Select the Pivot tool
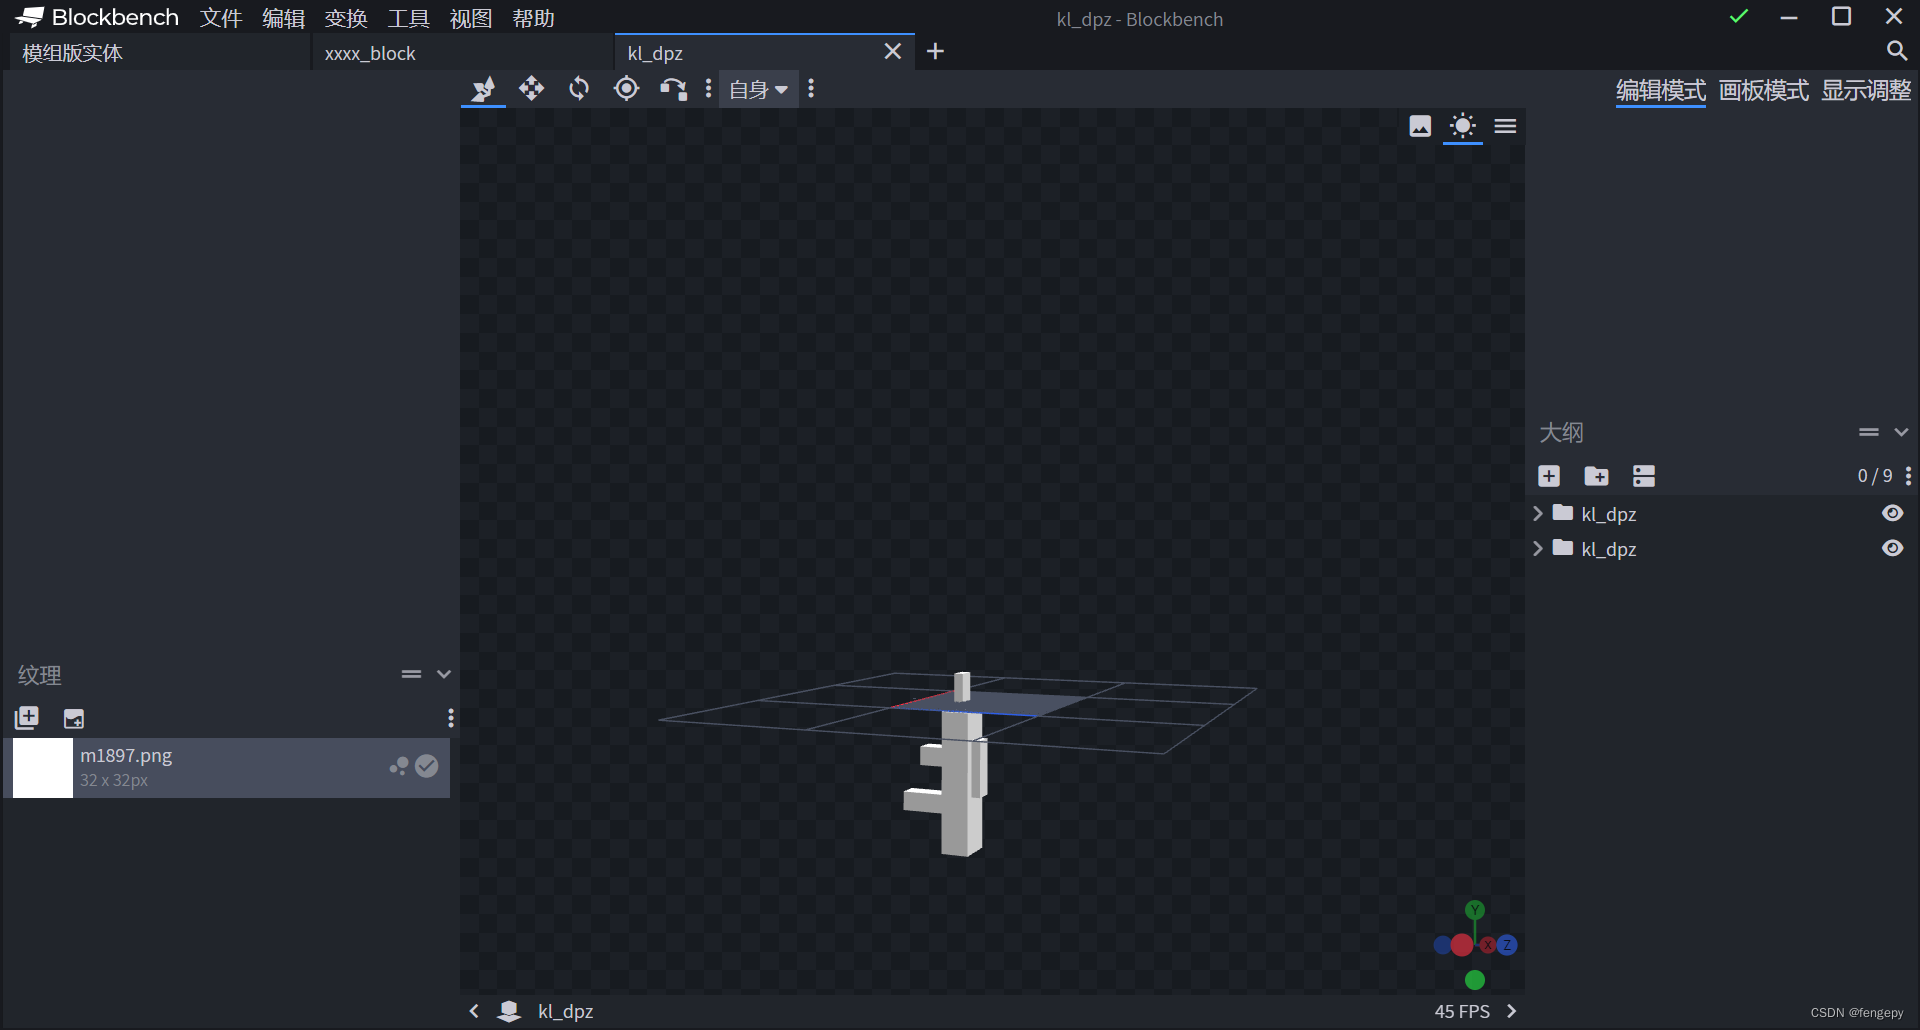Viewport: 1920px width, 1030px height. point(626,89)
